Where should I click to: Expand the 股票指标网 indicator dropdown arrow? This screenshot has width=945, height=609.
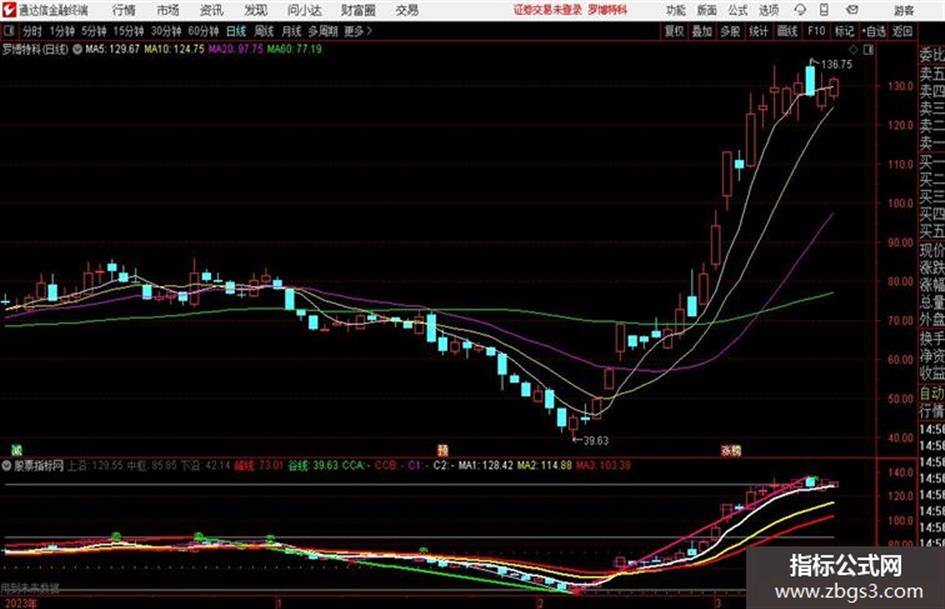(x=7, y=465)
